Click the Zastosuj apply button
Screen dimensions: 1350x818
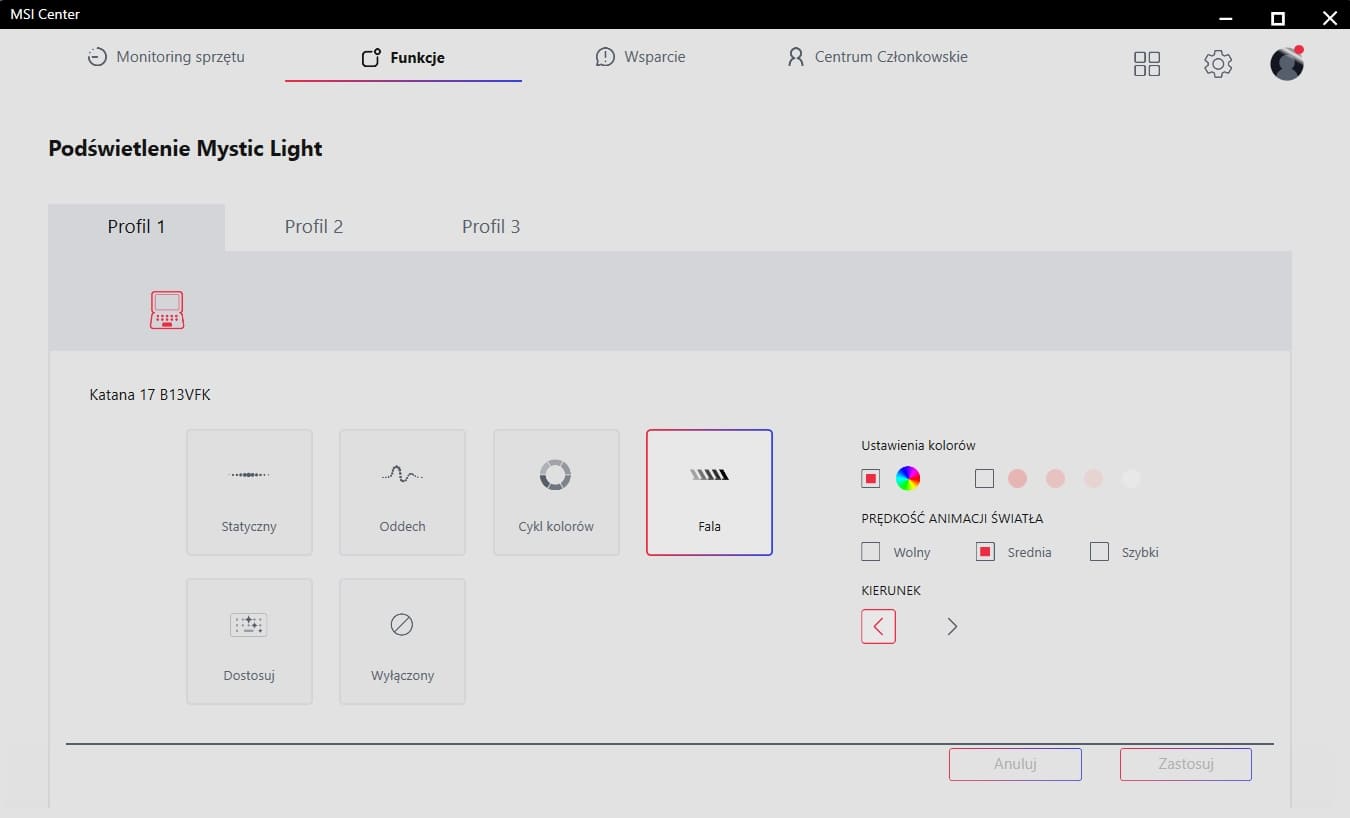click(1186, 764)
